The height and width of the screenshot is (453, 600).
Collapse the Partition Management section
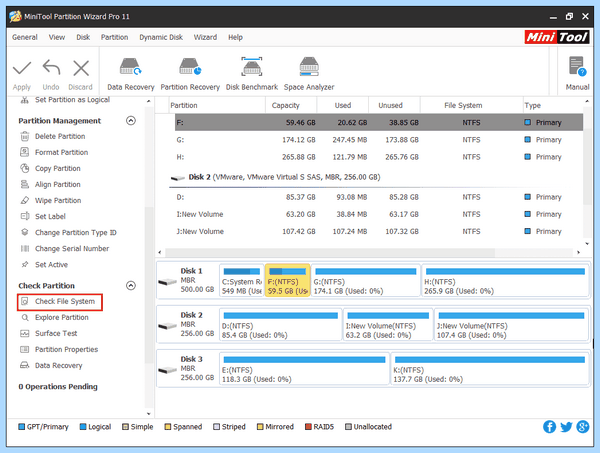(131, 121)
